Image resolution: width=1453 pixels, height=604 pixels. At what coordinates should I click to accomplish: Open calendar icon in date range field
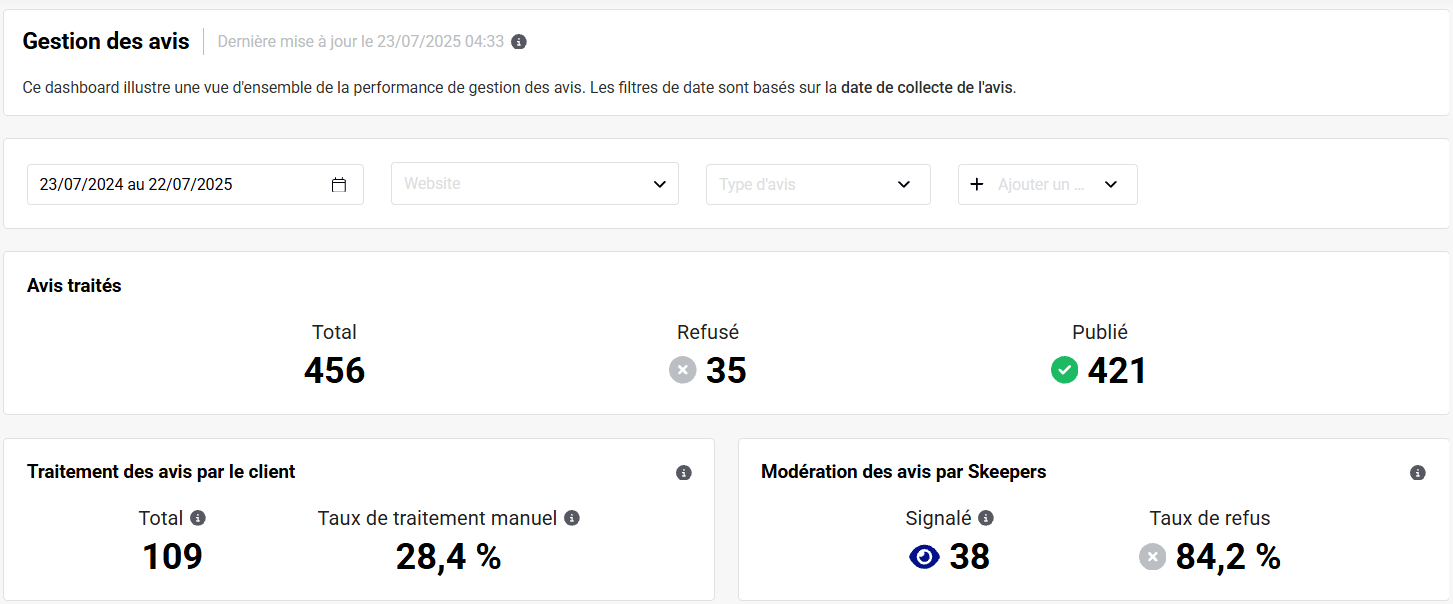point(339,185)
